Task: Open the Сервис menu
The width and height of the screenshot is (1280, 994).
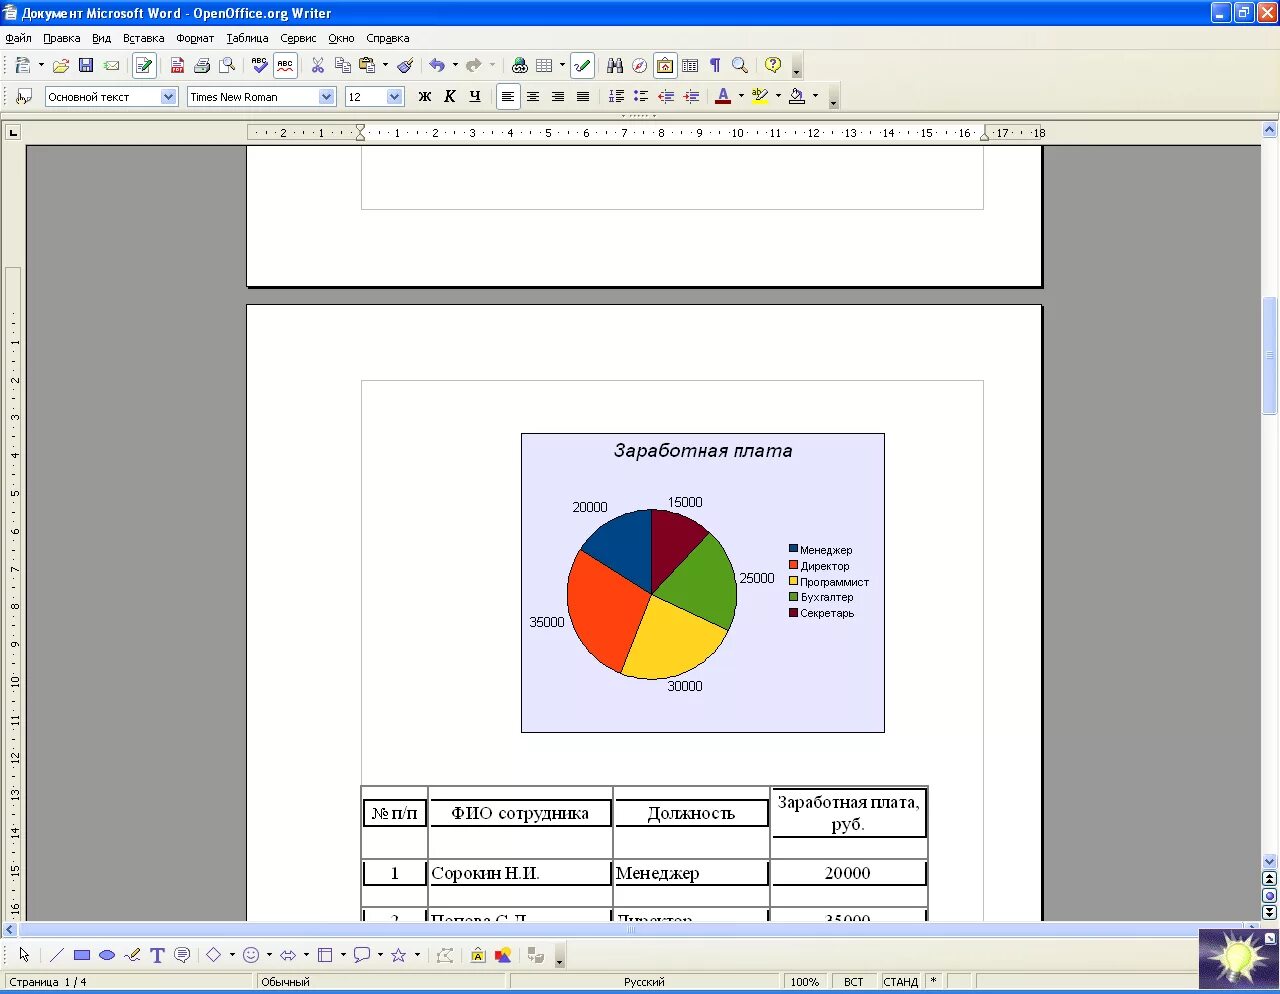Action: click(x=298, y=38)
